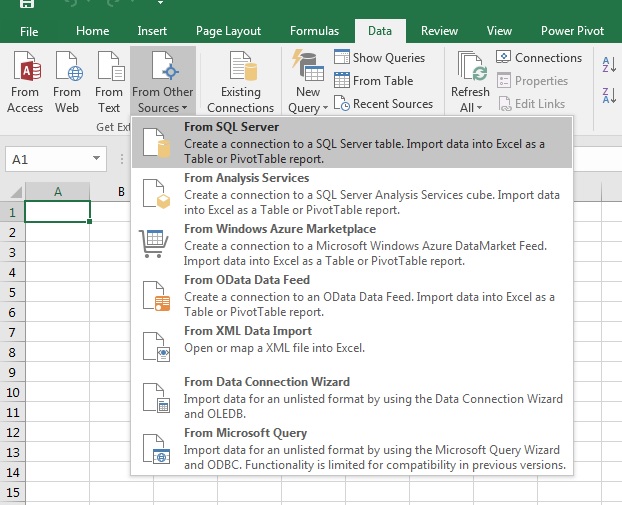Viewport: 622px width, 505px height.
Task: Select column B header
Action: pos(121,192)
